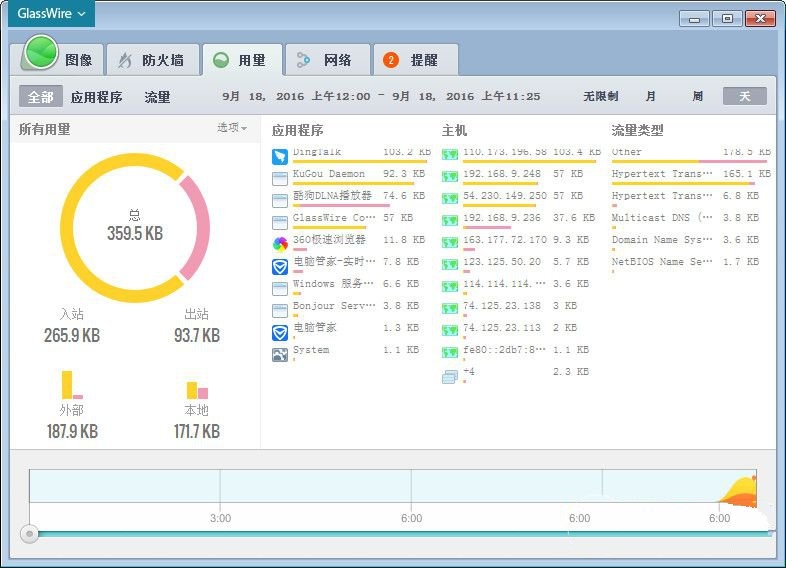Image resolution: width=786 pixels, height=568 pixels.
Task: Select the 流量 (Traffic) filter
Action: pos(157,96)
